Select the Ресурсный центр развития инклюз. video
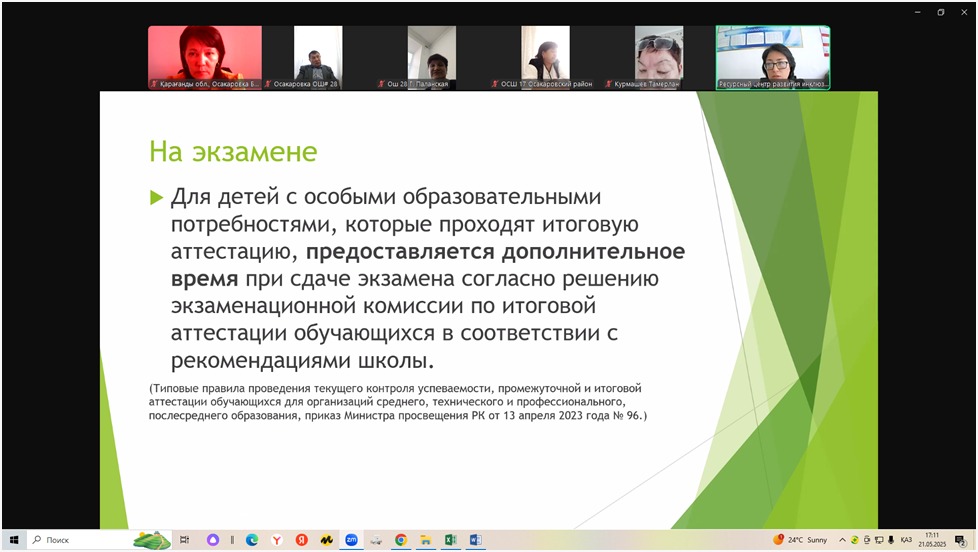Image resolution: width=978 pixels, height=552 pixels. click(773, 57)
